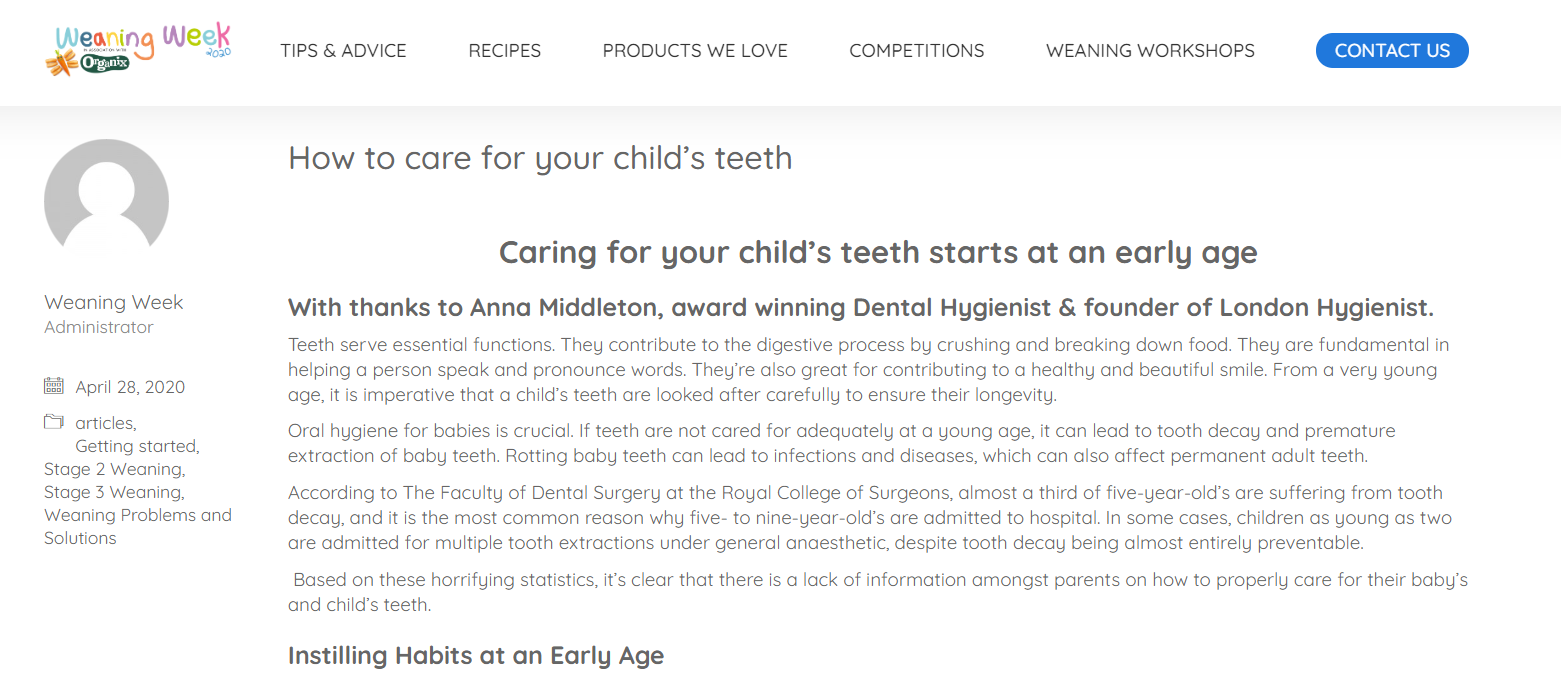Open the Getting started category

[x=137, y=446]
